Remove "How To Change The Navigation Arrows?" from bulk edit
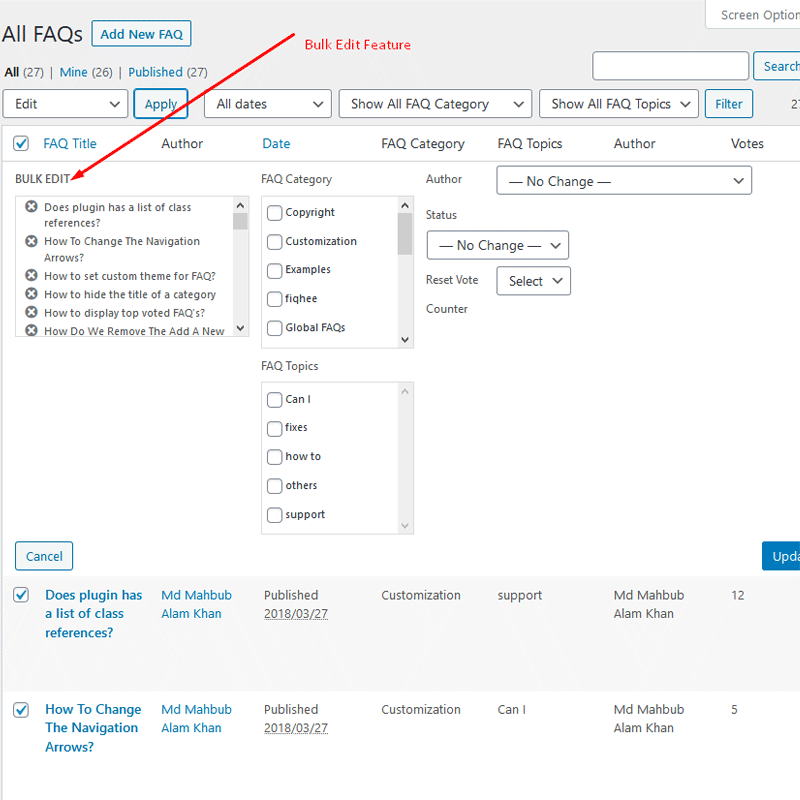This screenshot has width=800, height=800. 33,241
